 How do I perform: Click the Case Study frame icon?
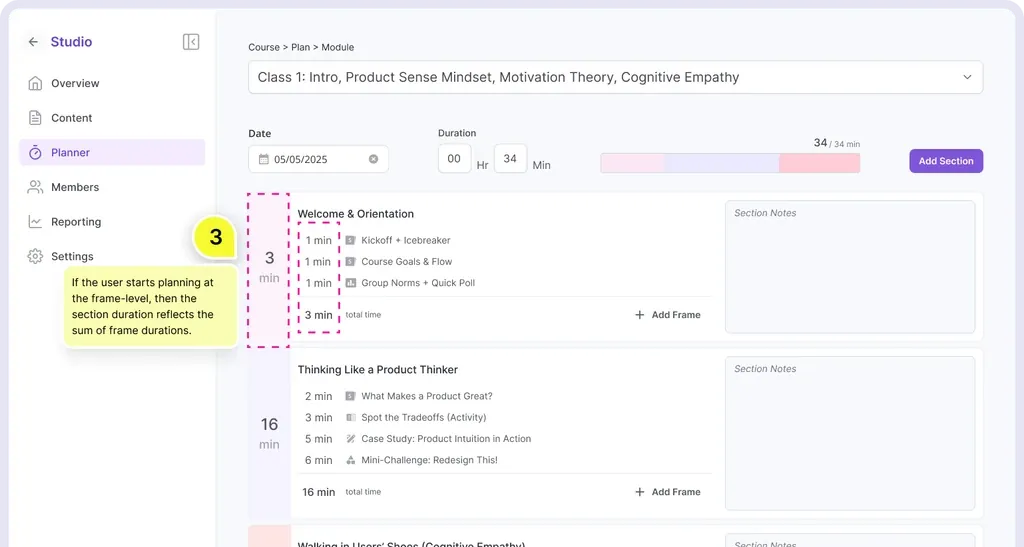pos(351,439)
